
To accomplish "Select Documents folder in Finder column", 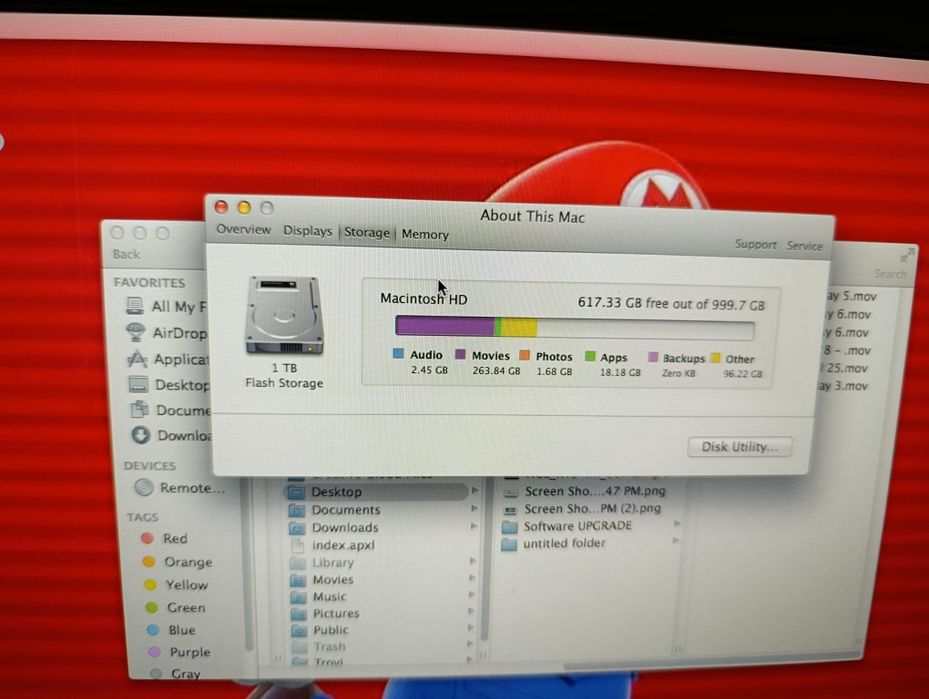I will pyautogui.click(x=335, y=509).
